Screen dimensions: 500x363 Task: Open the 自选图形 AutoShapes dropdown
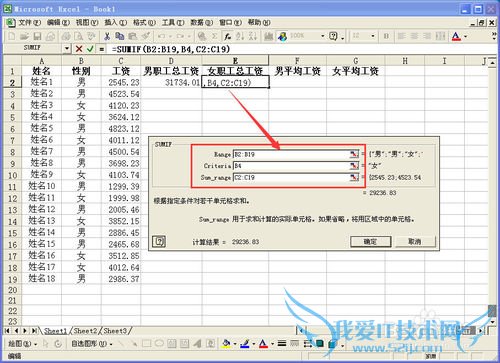coord(92,344)
